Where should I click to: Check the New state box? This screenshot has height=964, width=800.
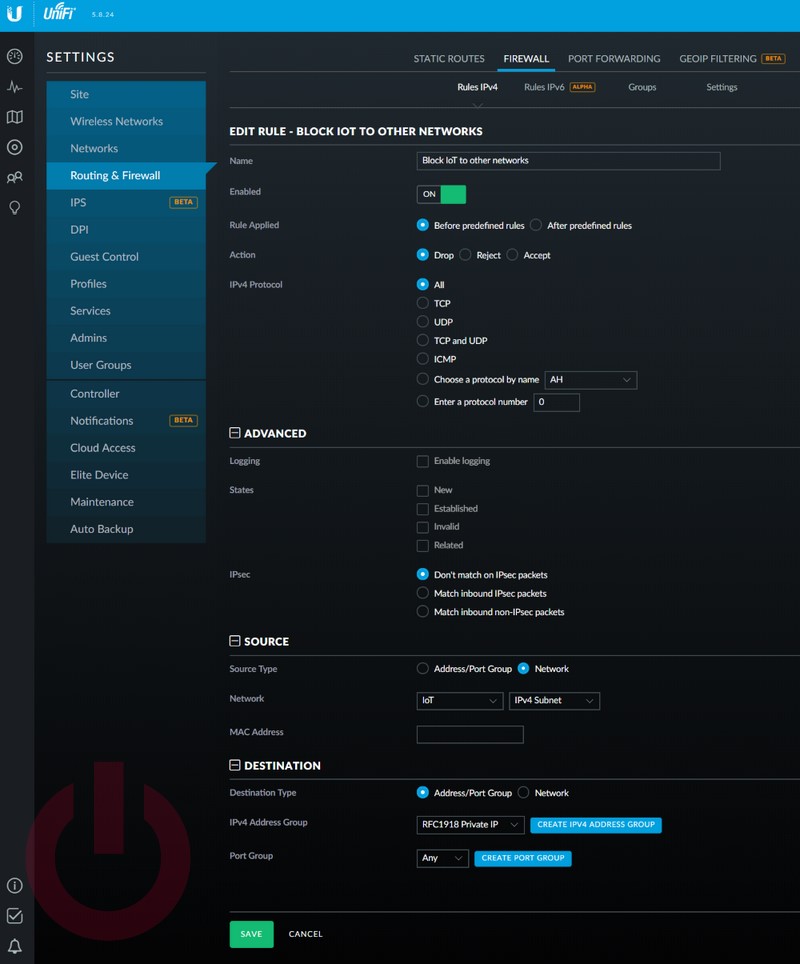pos(422,491)
